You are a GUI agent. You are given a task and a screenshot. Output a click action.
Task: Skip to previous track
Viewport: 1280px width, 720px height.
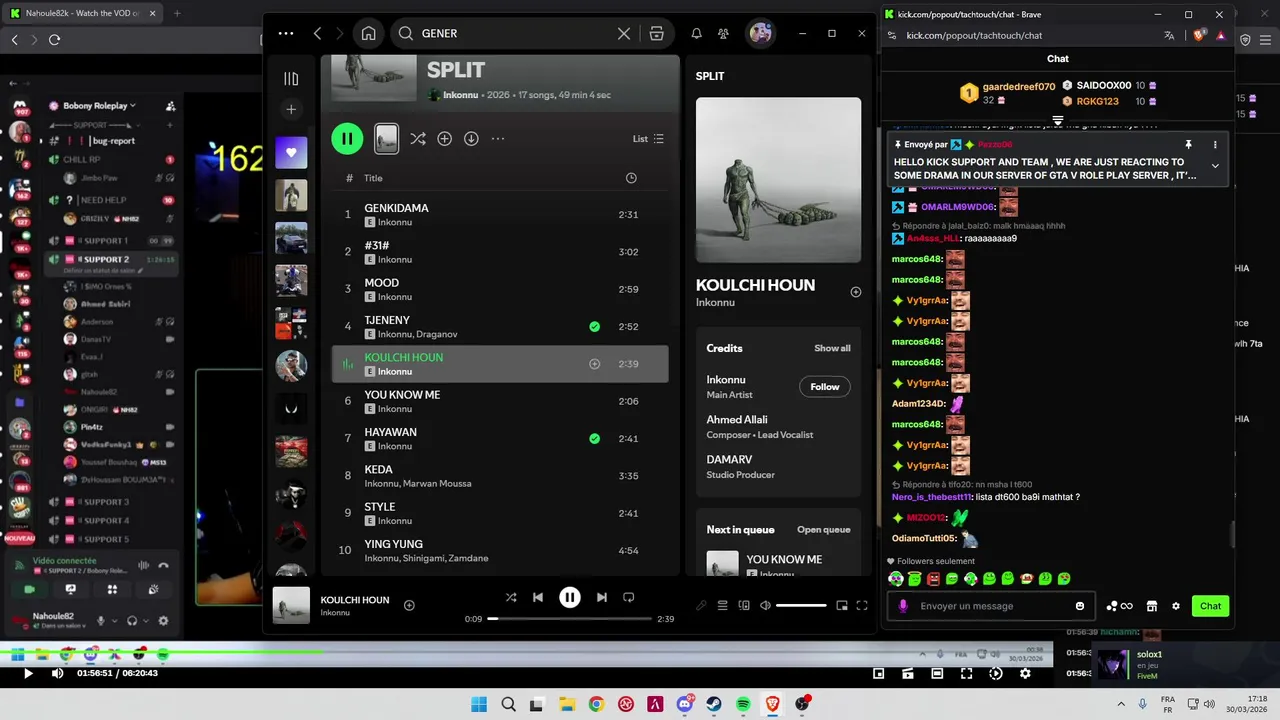pos(538,597)
